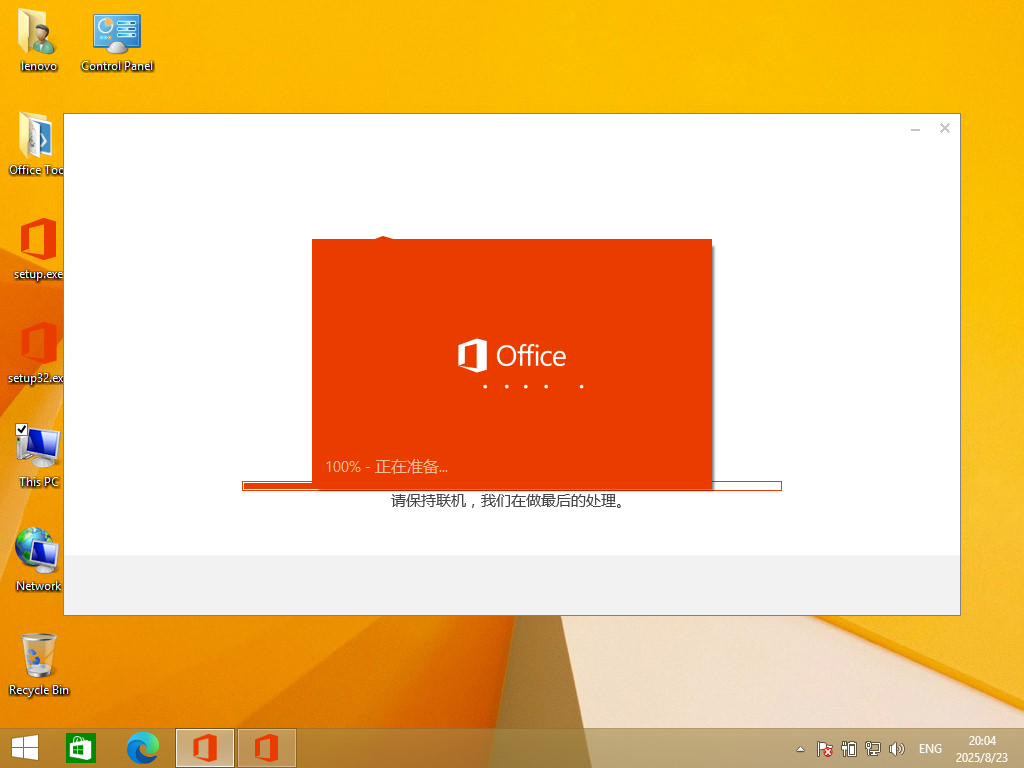1024x768 pixels.
Task: Open the Action Center flag icon
Action: point(825,749)
